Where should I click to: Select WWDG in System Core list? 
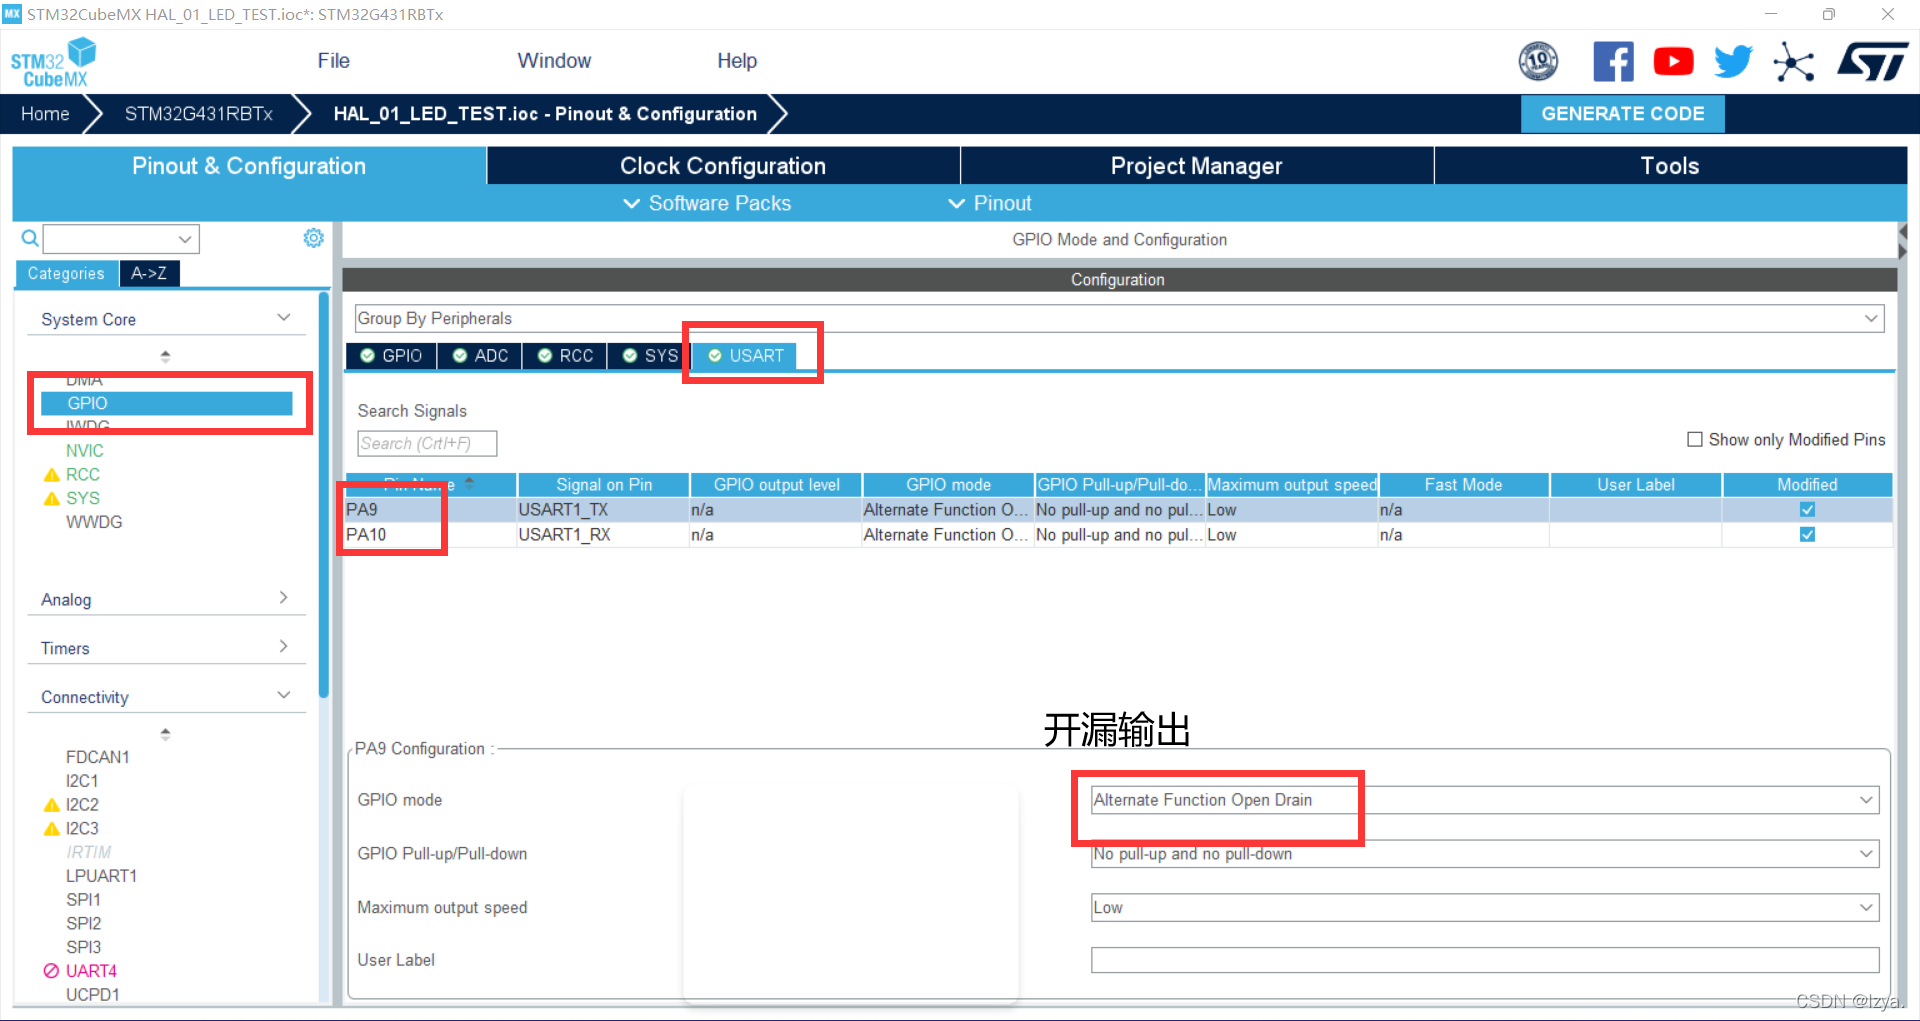pos(94,522)
